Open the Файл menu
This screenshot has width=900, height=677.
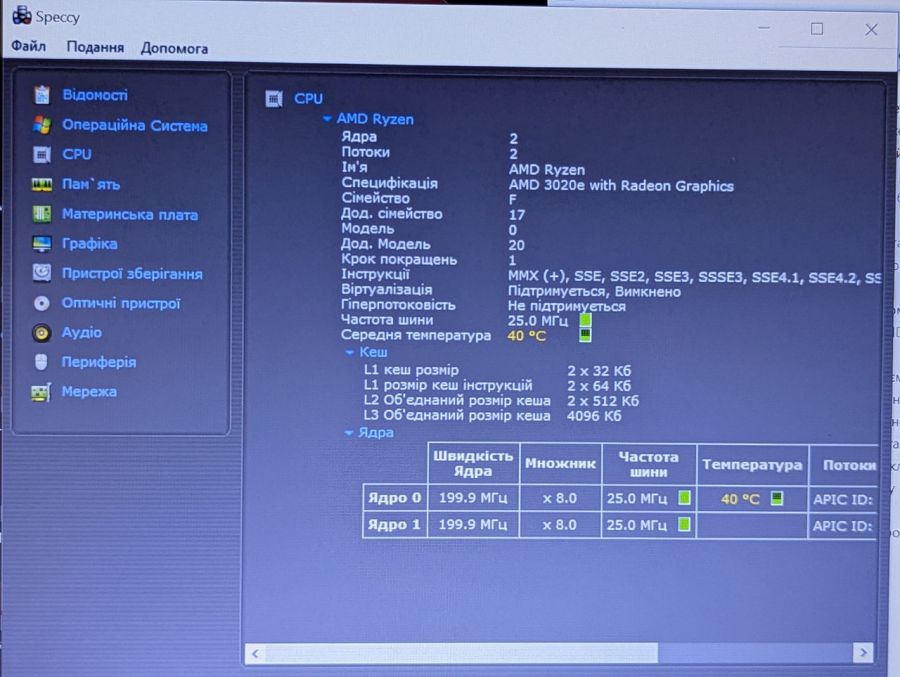point(28,46)
